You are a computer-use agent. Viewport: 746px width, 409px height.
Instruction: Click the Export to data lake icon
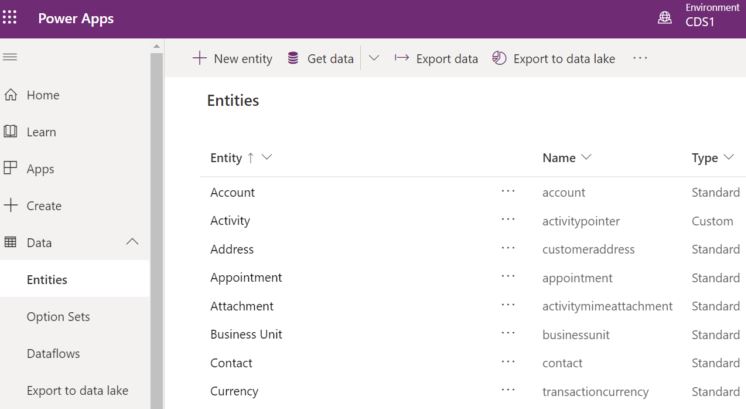499,58
